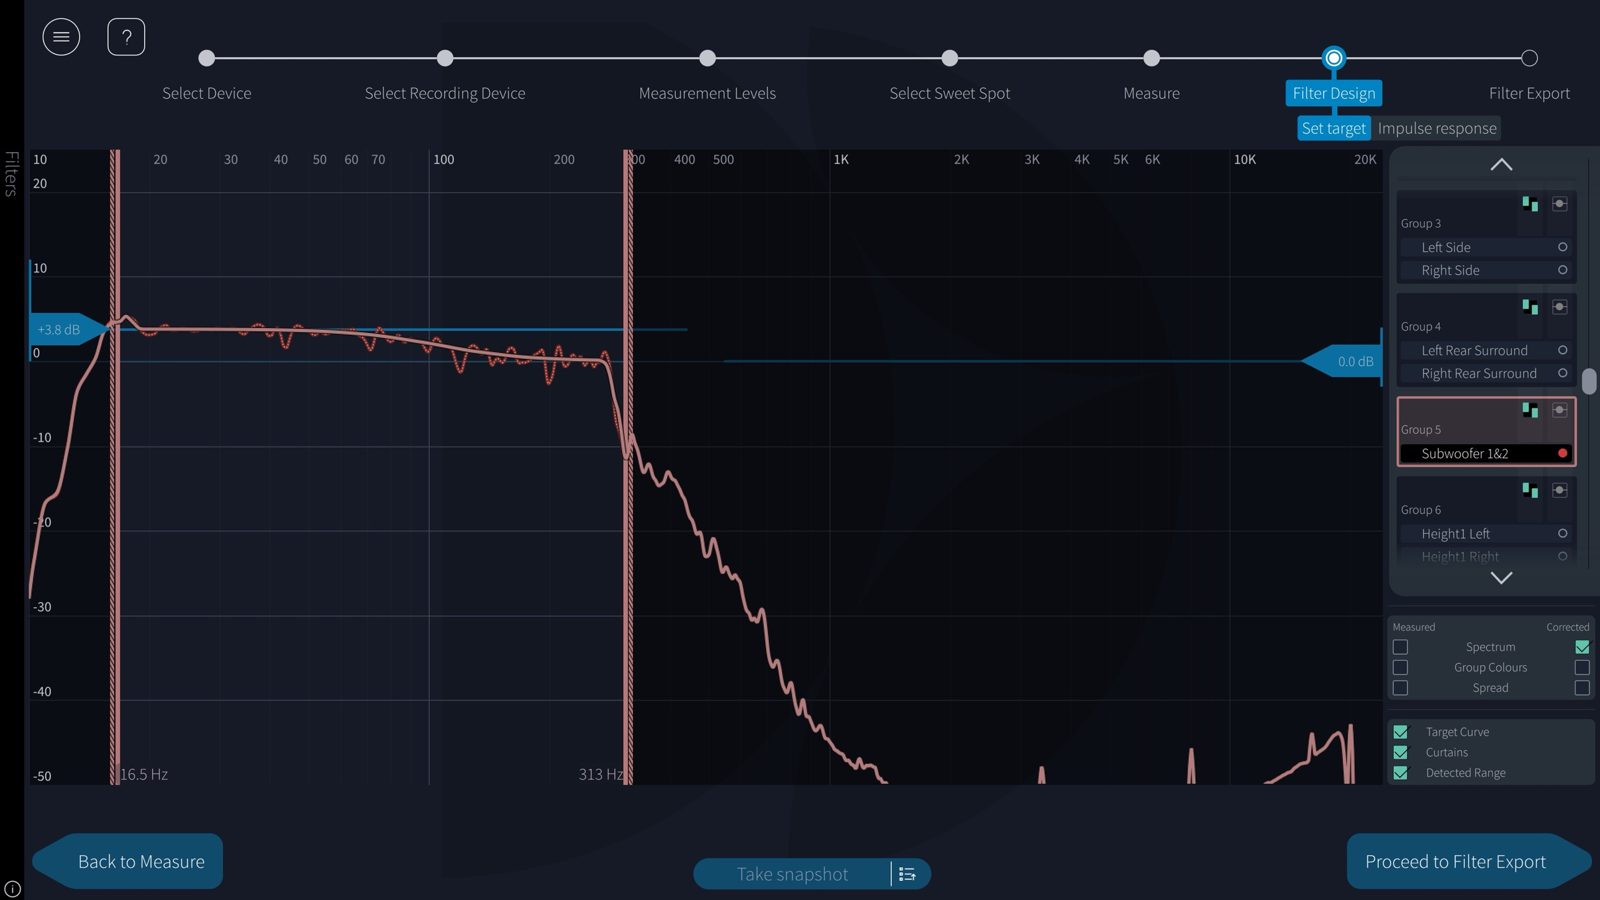The image size is (1600, 900).
Task: Enable Measured Spread checkbox
Action: click(x=1400, y=688)
